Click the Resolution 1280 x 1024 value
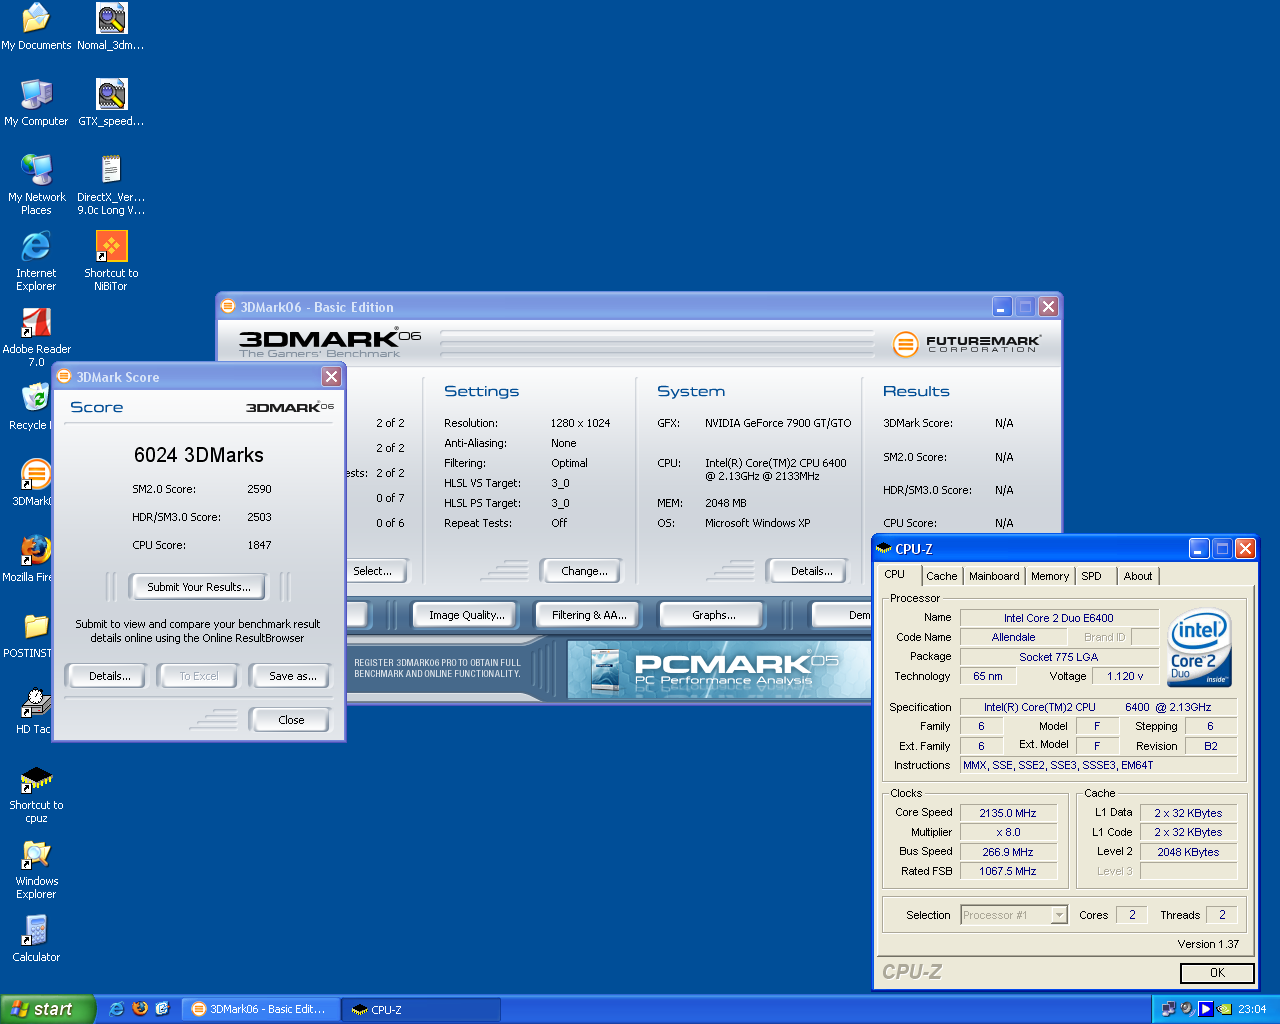Viewport: 1280px width, 1024px height. coord(580,423)
